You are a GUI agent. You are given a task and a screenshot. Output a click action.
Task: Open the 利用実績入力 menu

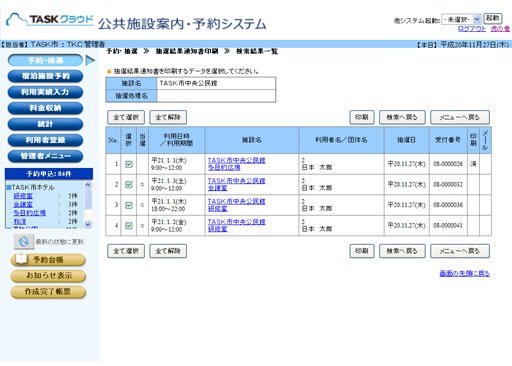pyautogui.click(x=45, y=92)
